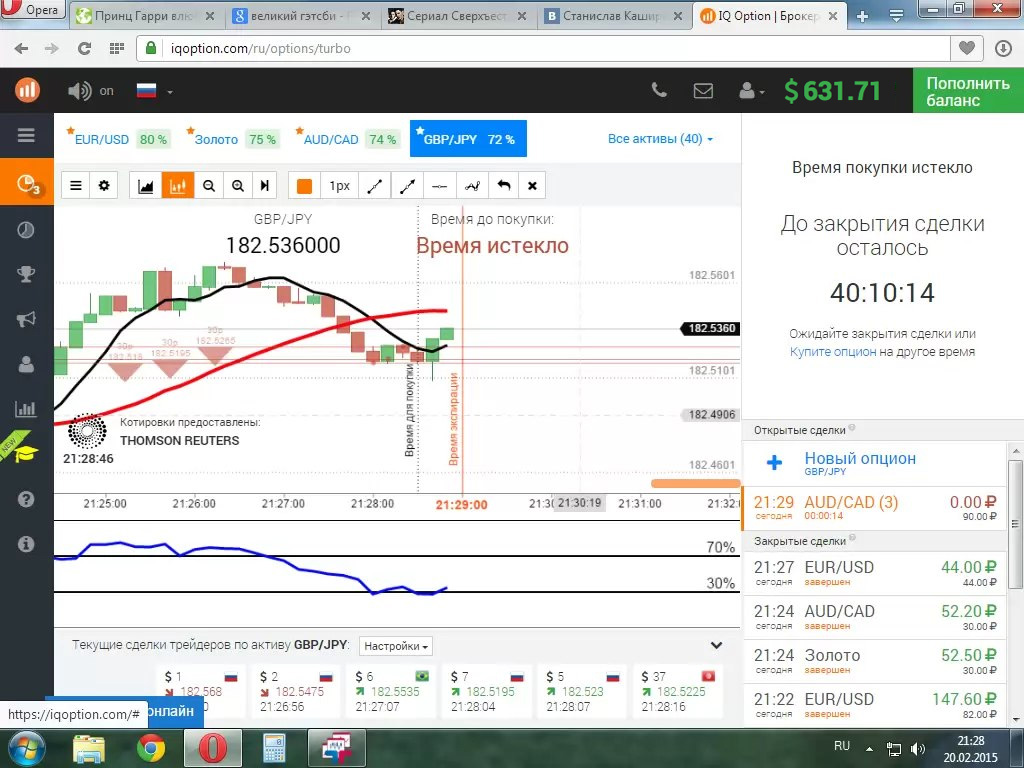Image resolution: width=1024 pixels, height=768 pixels.
Task: Open the trophy tournaments sidebar icon
Action: coord(26,274)
